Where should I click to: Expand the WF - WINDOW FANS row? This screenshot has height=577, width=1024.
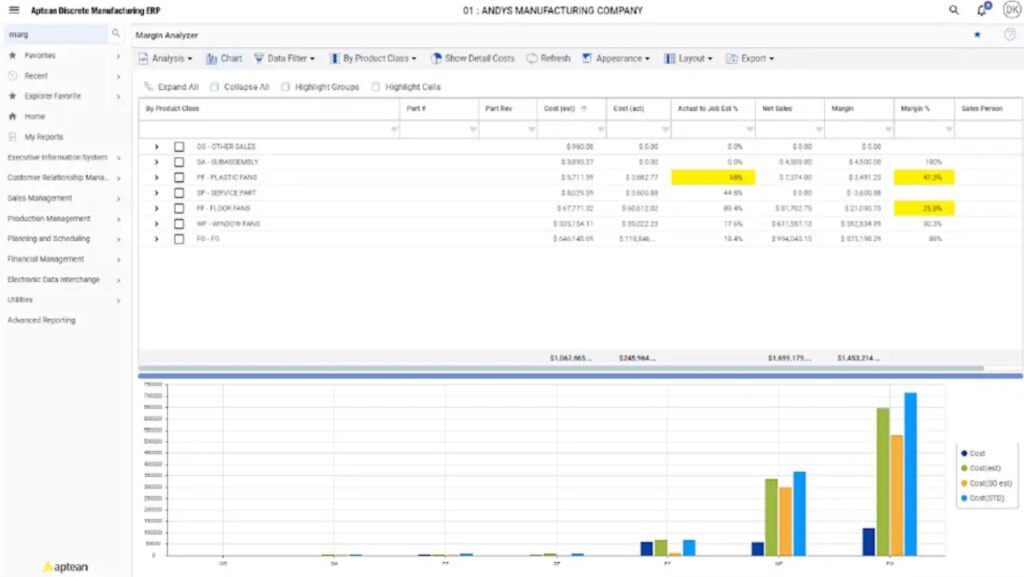156,224
